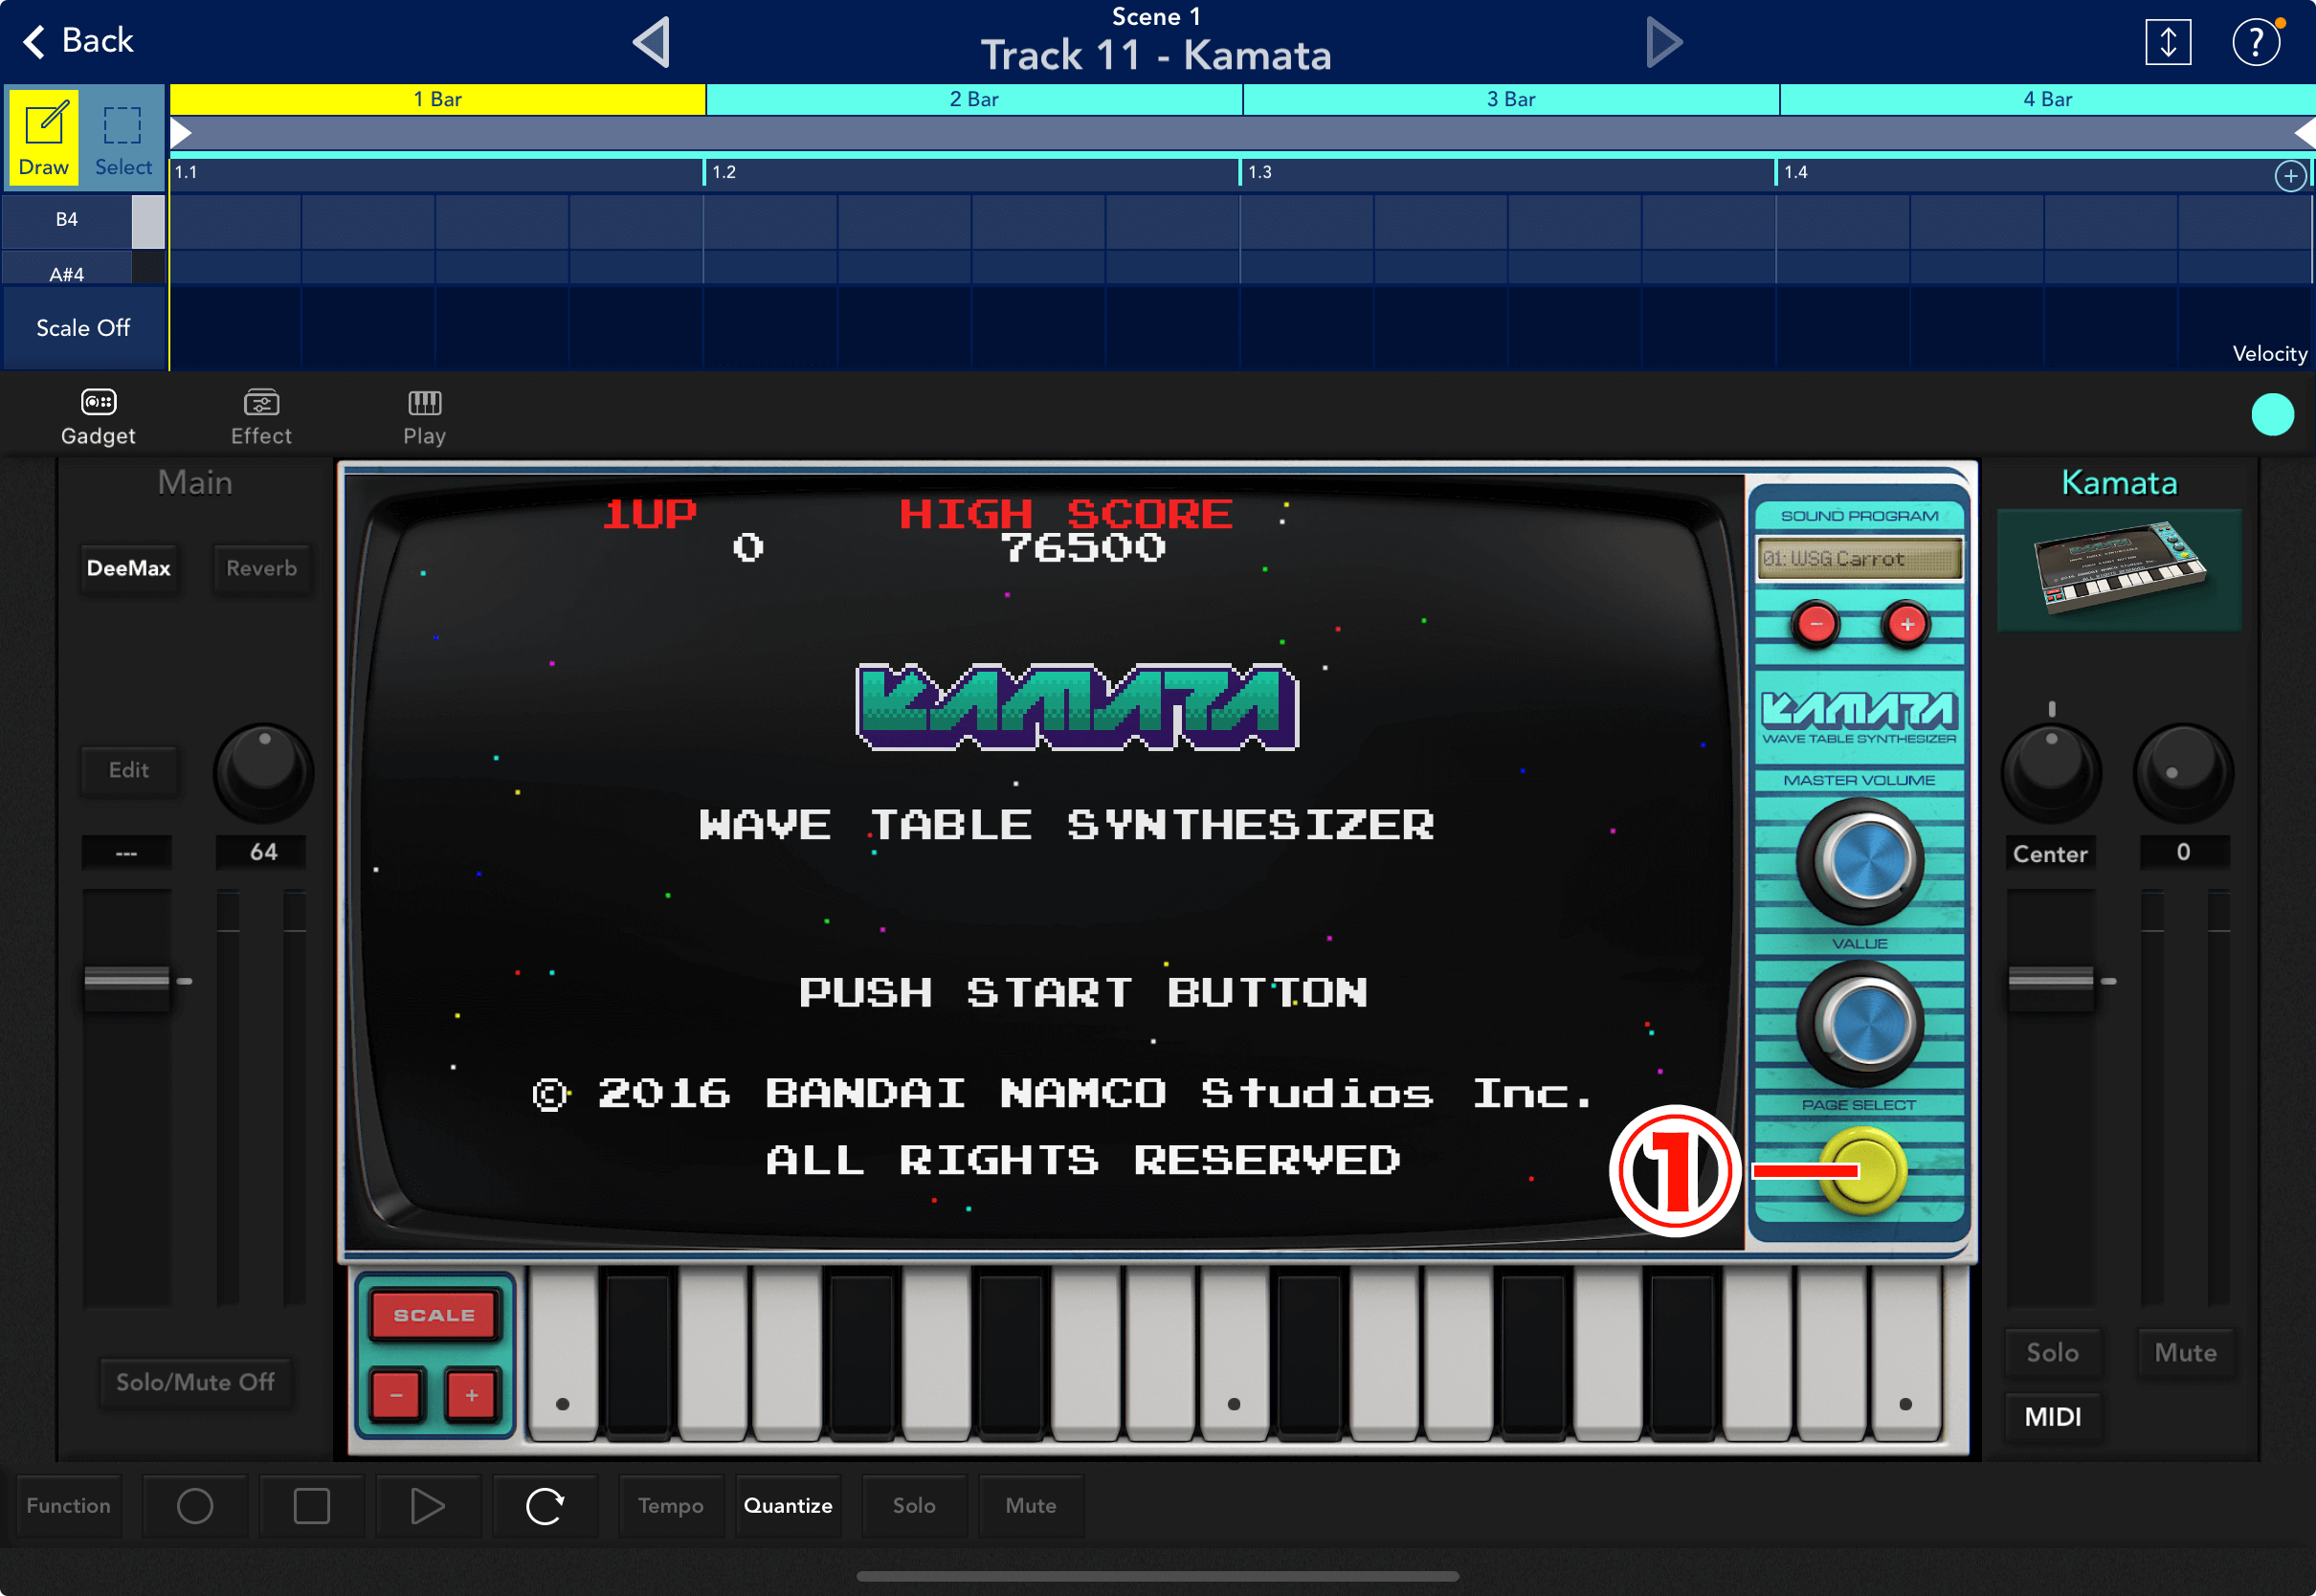This screenshot has height=1596, width=2316.
Task: Adjust the Main reverb knob showing 64
Action: click(x=264, y=773)
